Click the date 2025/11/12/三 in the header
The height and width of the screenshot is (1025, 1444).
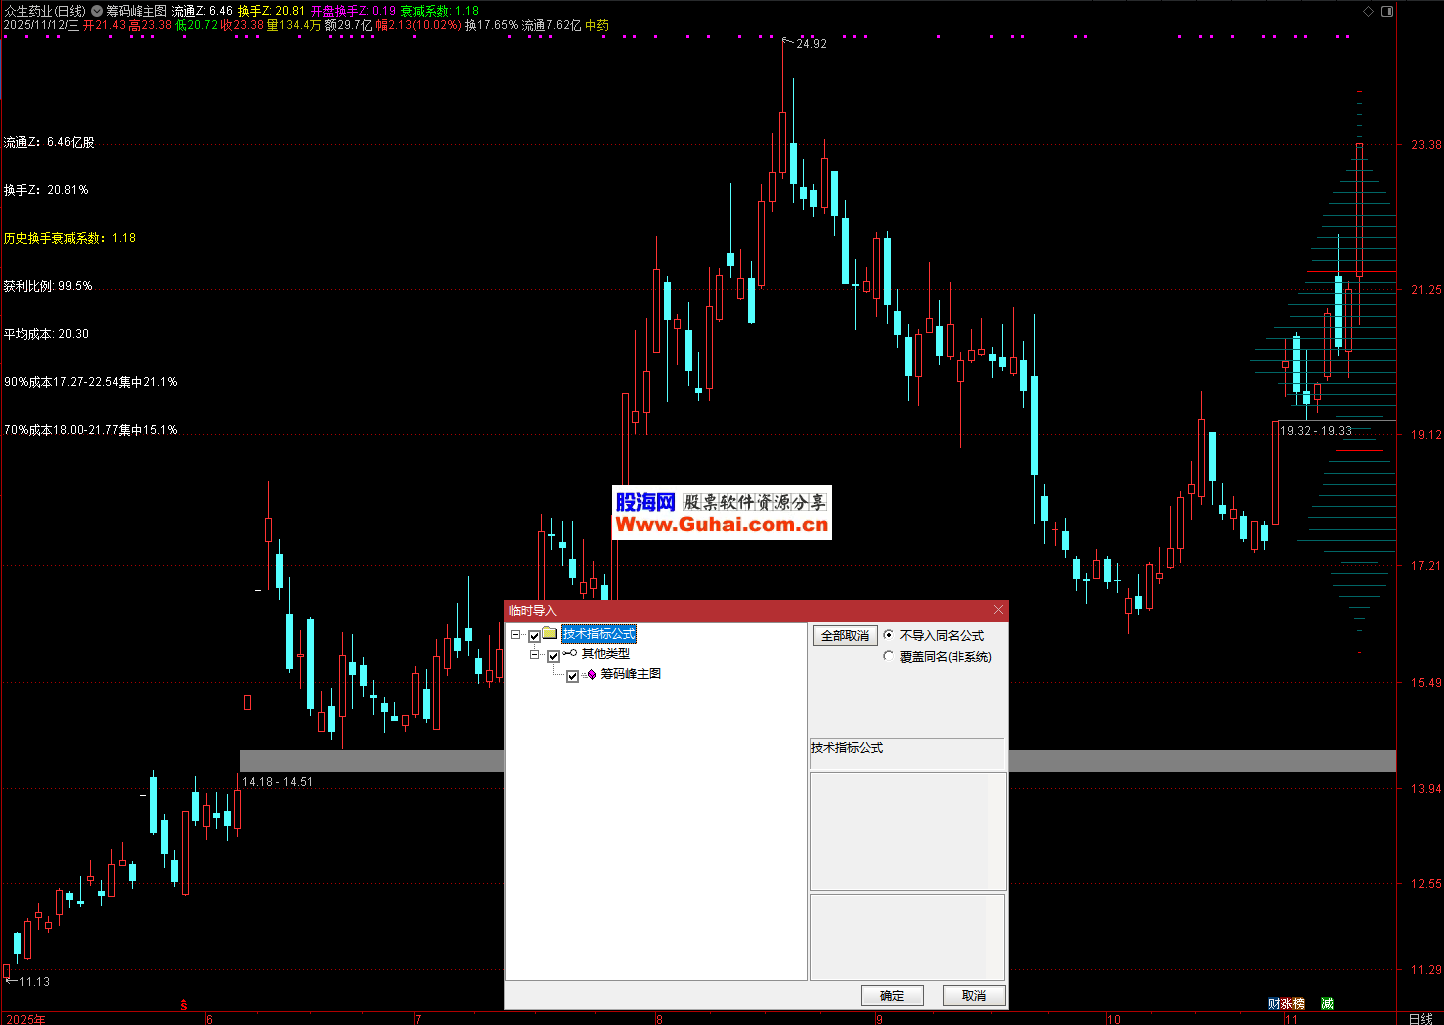41,25
